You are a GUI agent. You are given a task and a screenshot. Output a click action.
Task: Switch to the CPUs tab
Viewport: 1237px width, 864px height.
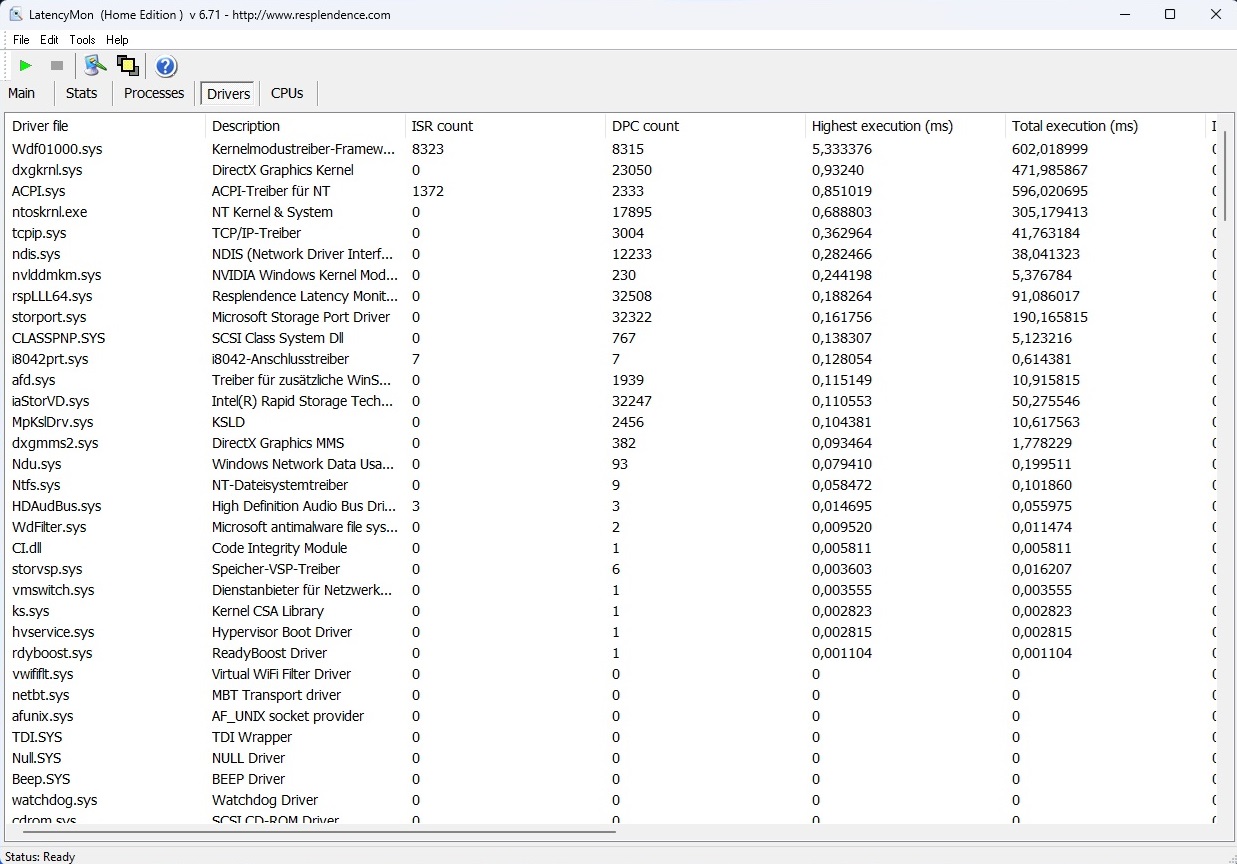tap(287, 93)
